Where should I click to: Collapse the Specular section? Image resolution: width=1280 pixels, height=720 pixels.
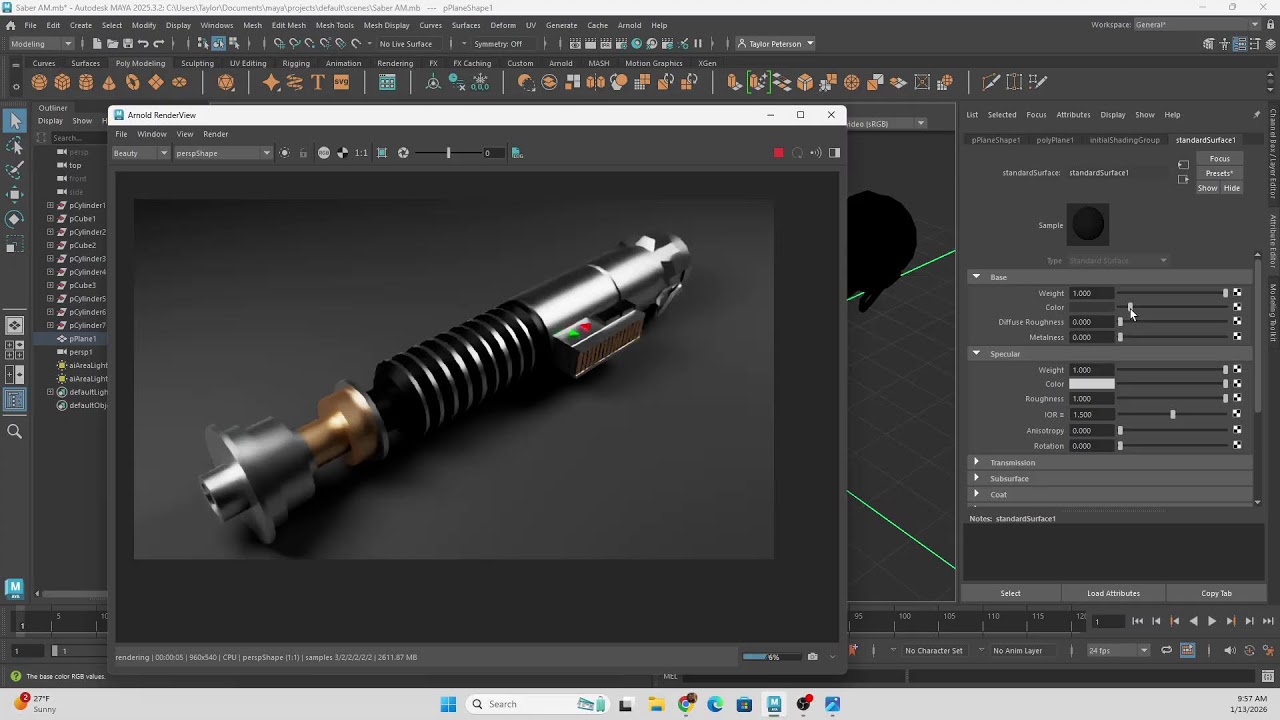point(976,353)
